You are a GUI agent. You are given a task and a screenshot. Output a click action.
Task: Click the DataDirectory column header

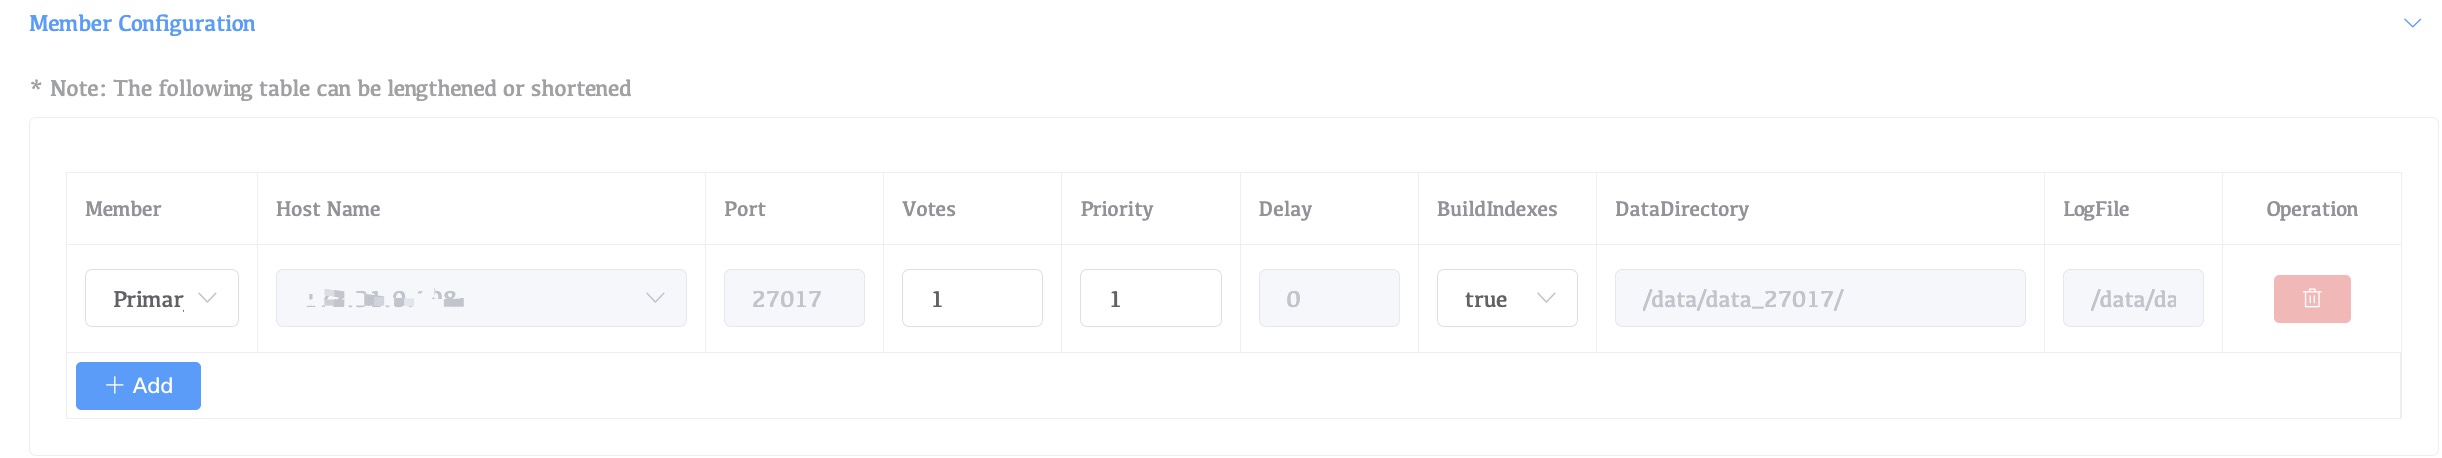[x=1681, y=209]
